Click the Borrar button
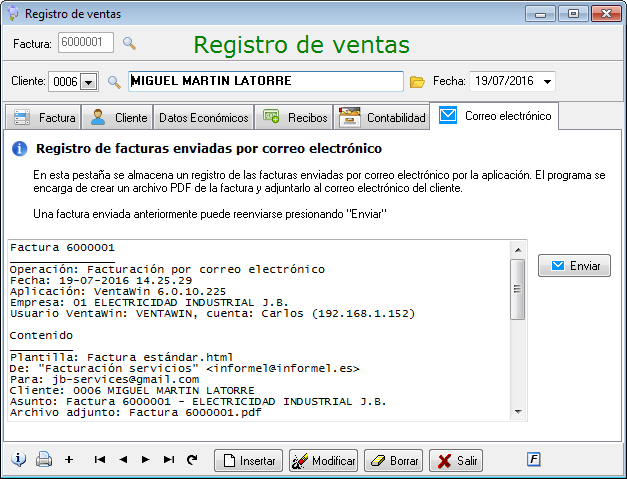627x479 pixels. click(x=393, y=461)
